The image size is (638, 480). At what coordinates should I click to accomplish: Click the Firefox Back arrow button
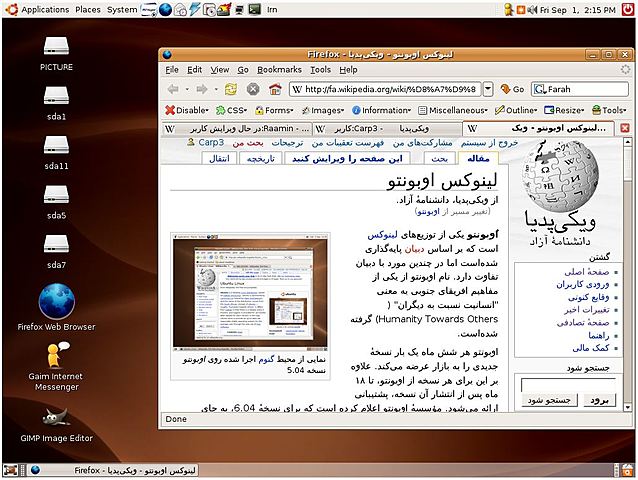(173, 89)
